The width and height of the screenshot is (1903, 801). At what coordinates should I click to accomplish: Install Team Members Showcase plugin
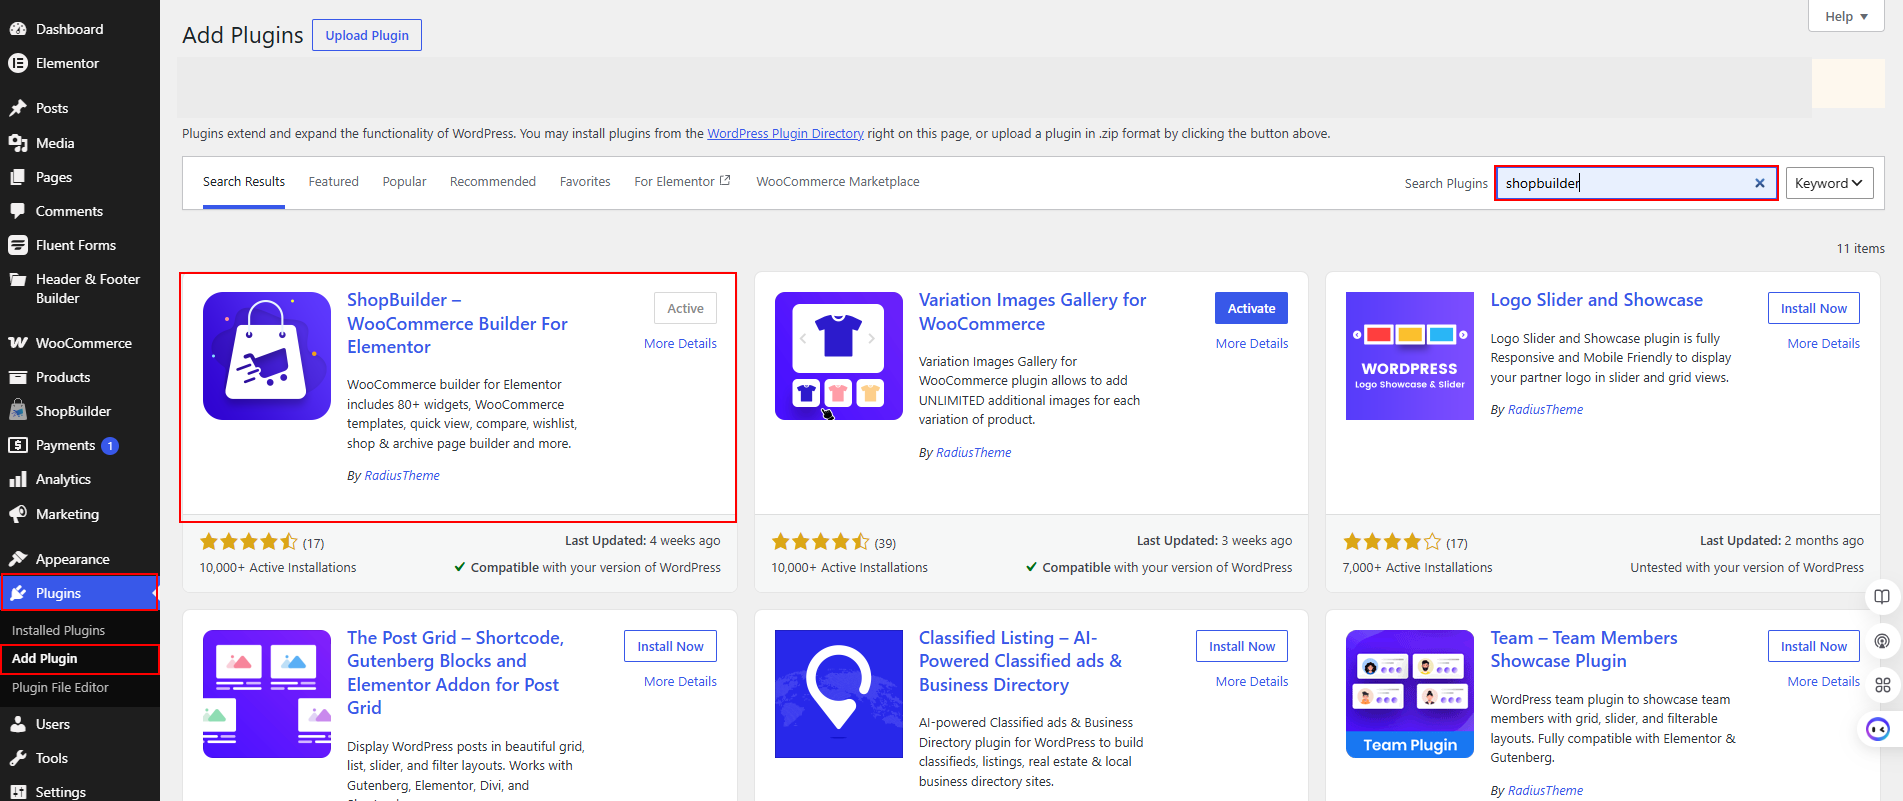1814,646
